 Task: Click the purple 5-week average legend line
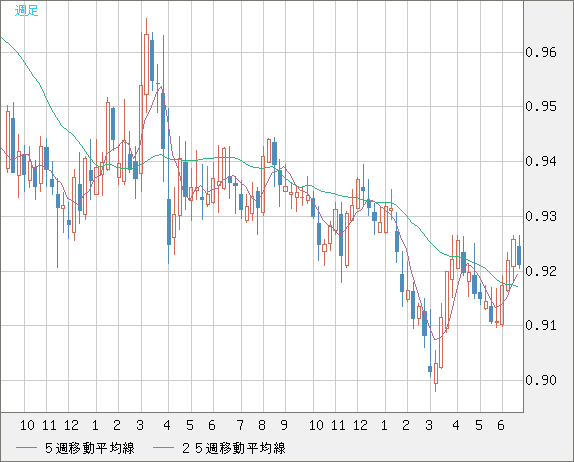[x=26, y=448]
